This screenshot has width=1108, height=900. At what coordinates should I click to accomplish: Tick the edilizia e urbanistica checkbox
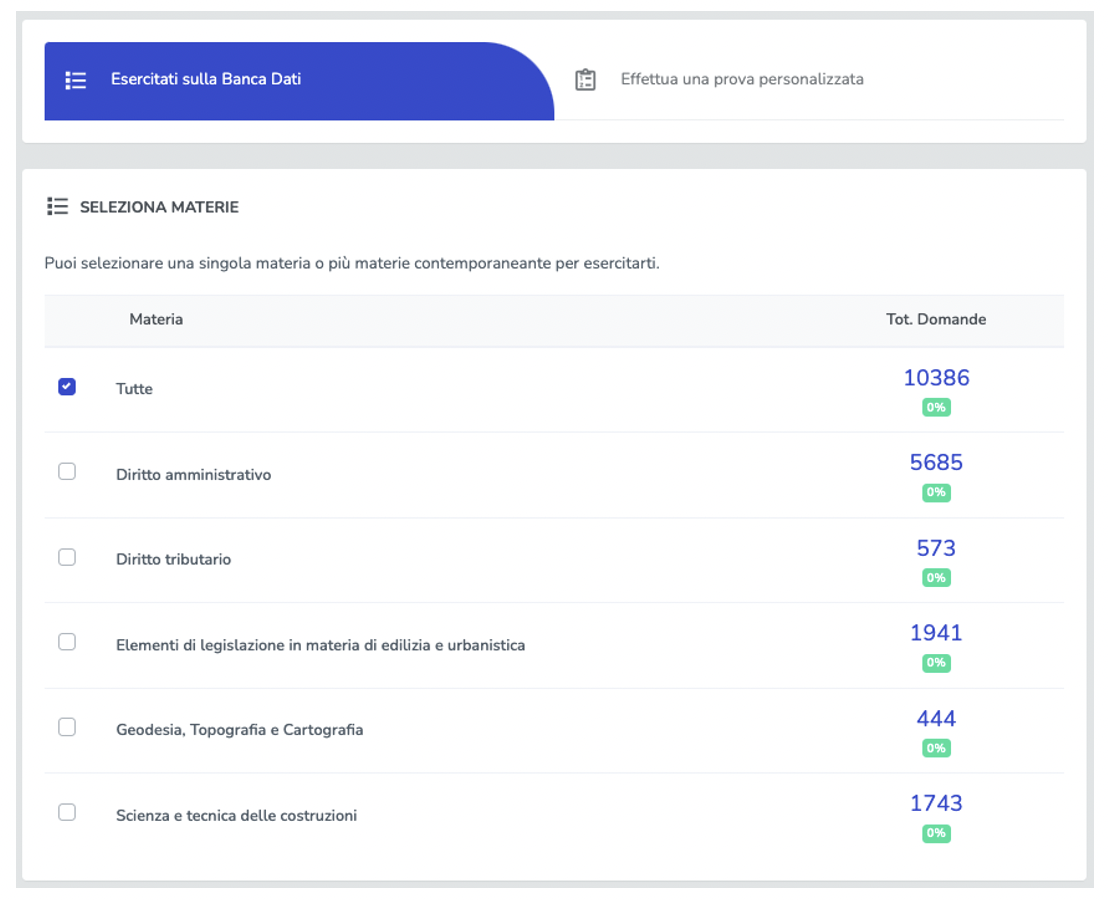coord(67,642)
